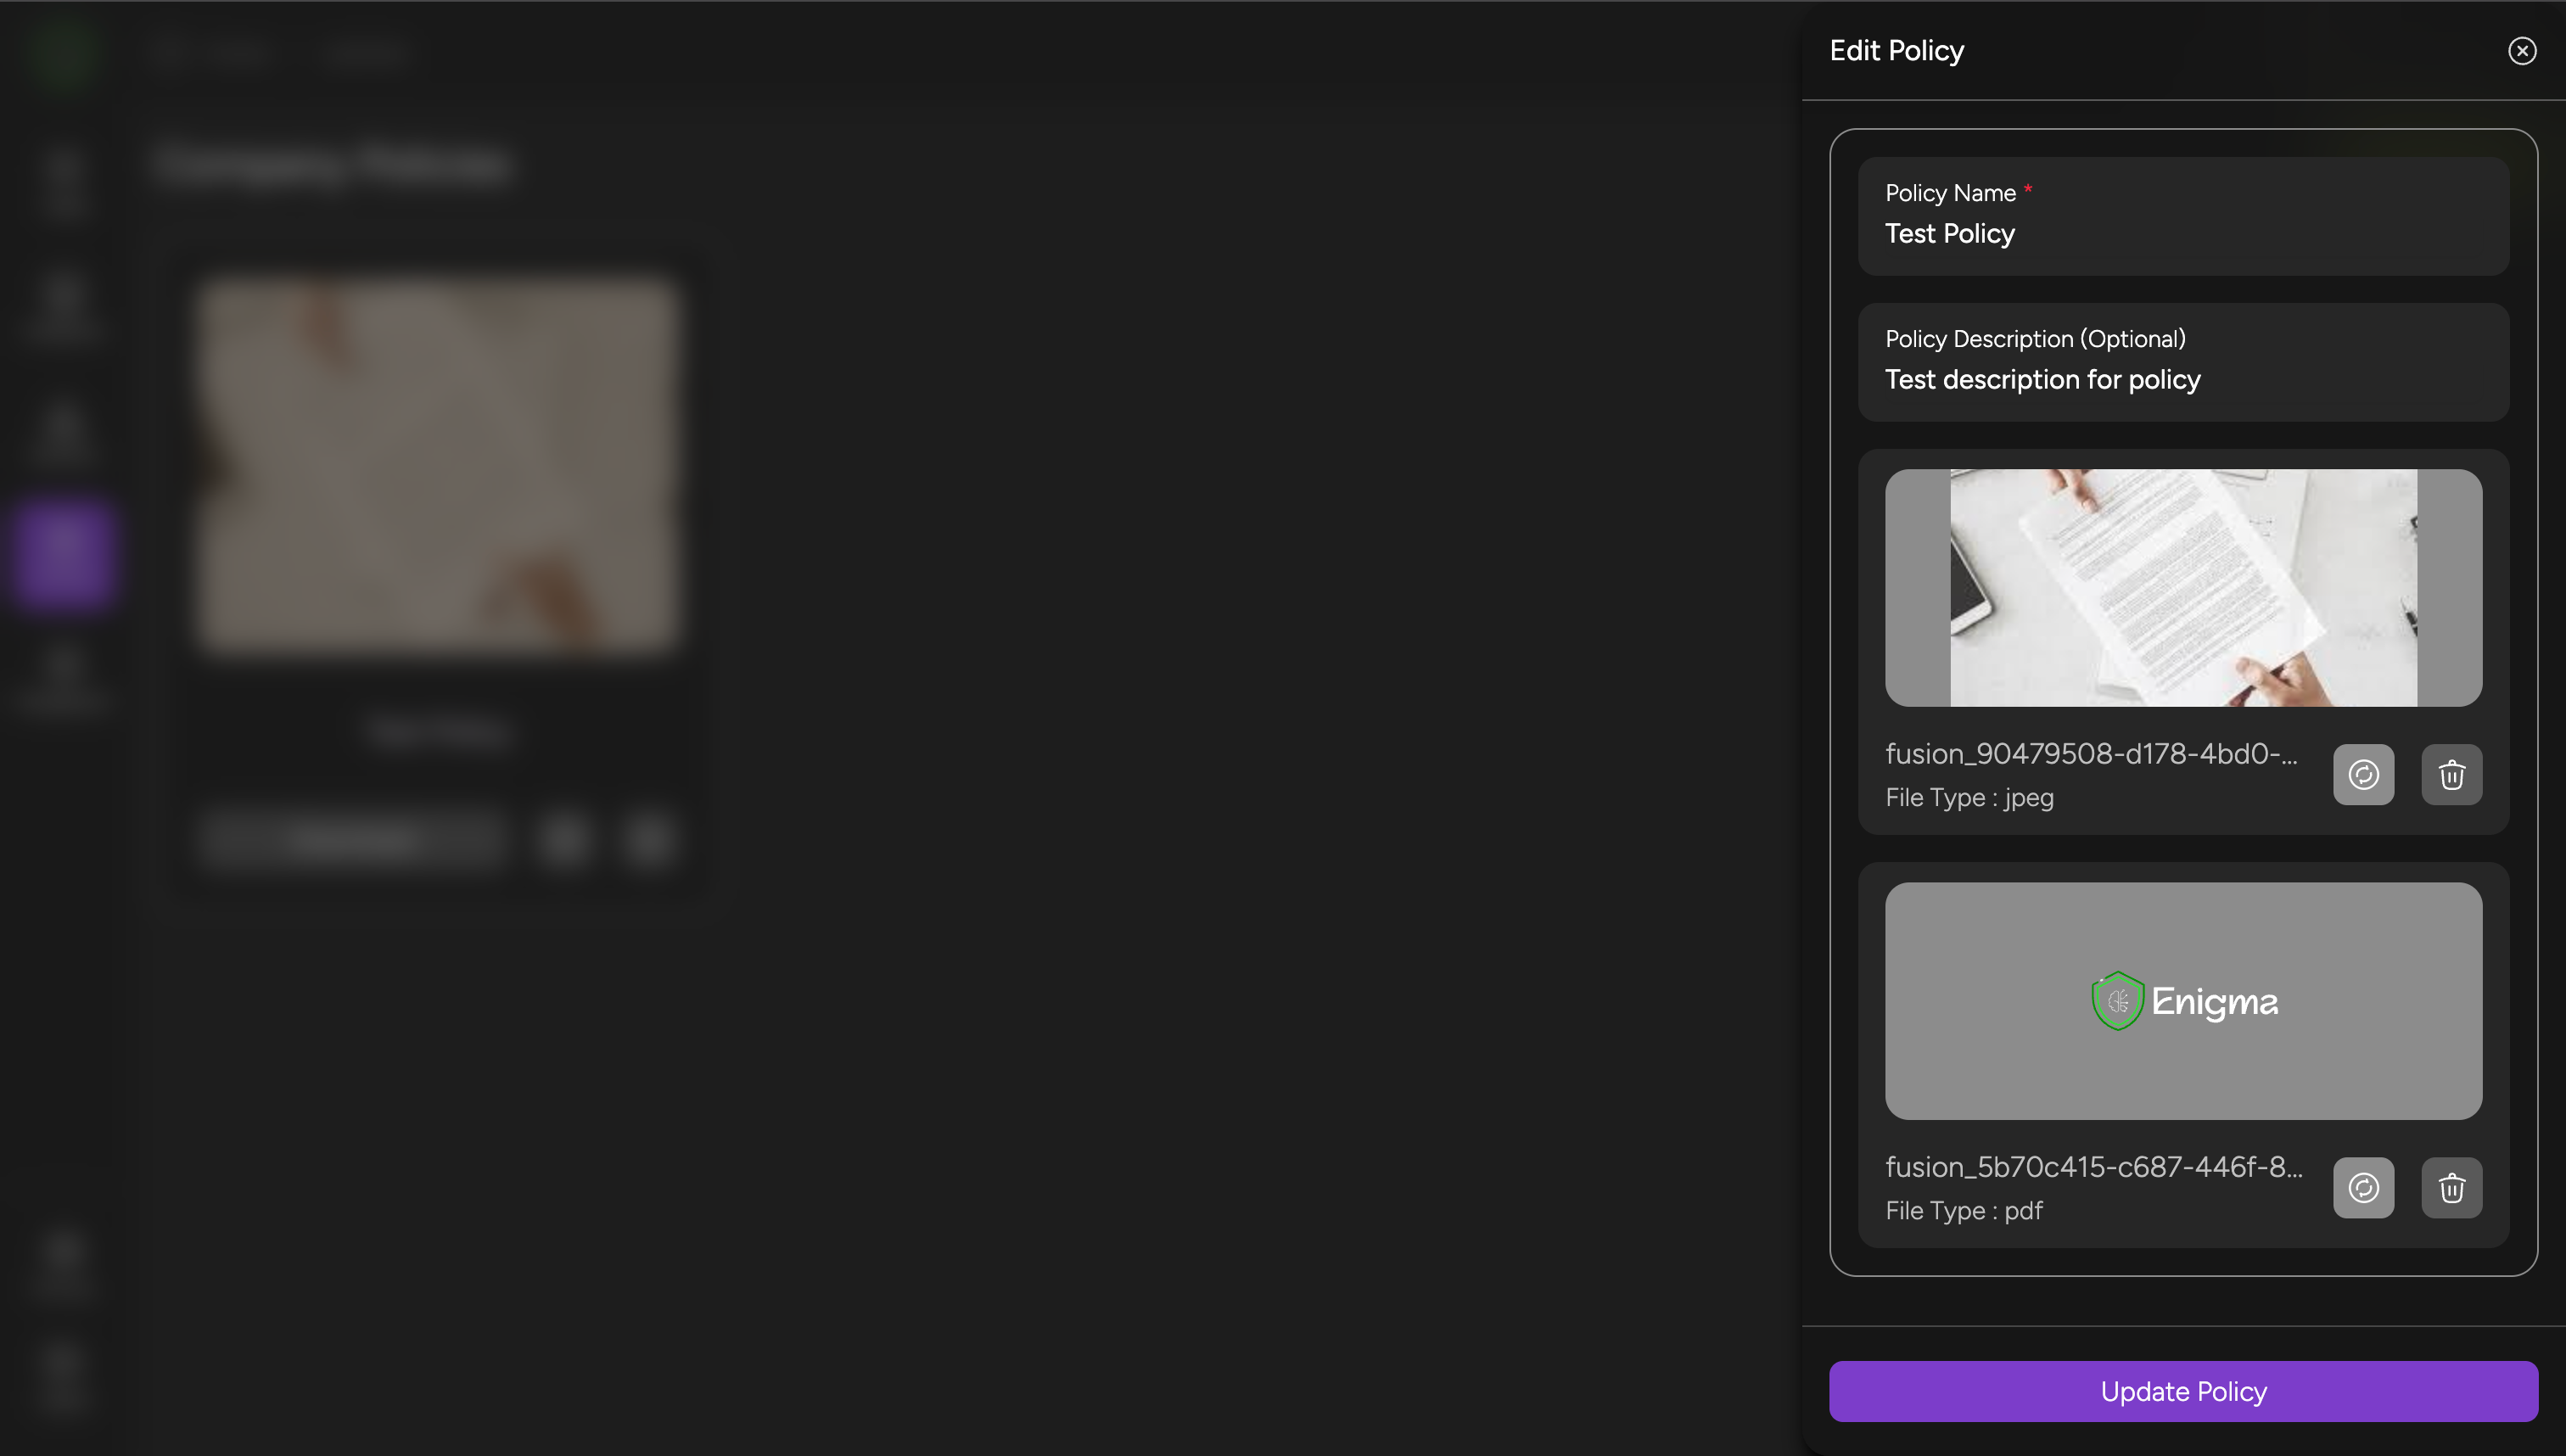Delete the pdf policy file
Screen dimensions: 2566x1456
coord(2451,1187)
